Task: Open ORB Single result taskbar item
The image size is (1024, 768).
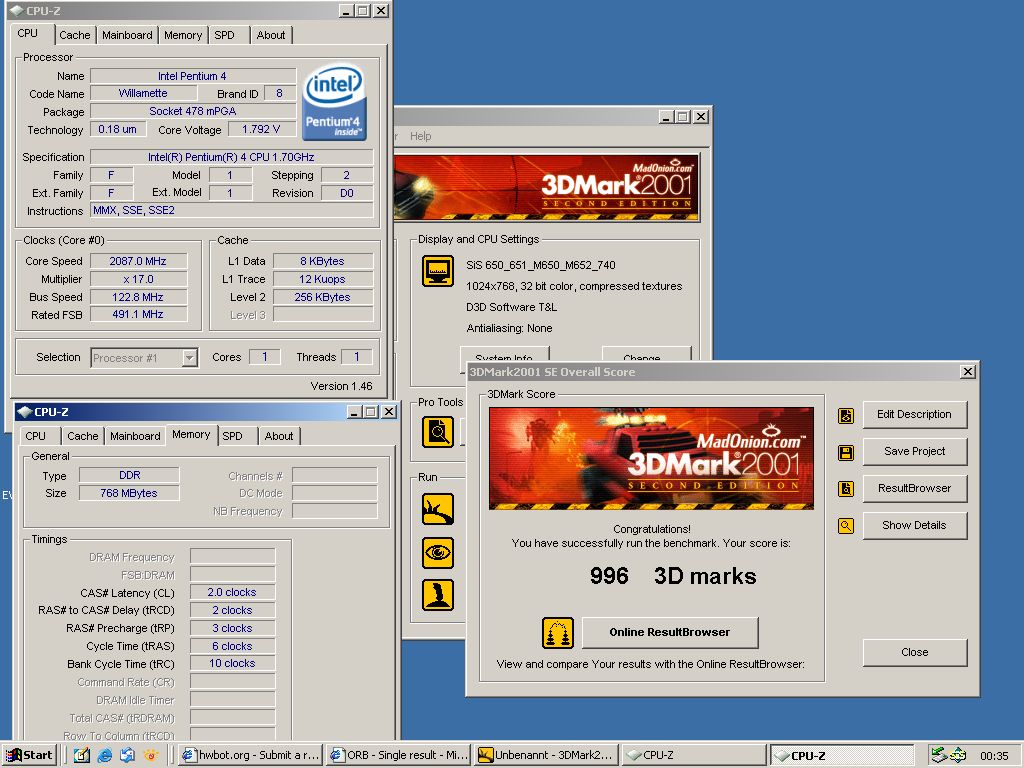Action: (399, 755)
